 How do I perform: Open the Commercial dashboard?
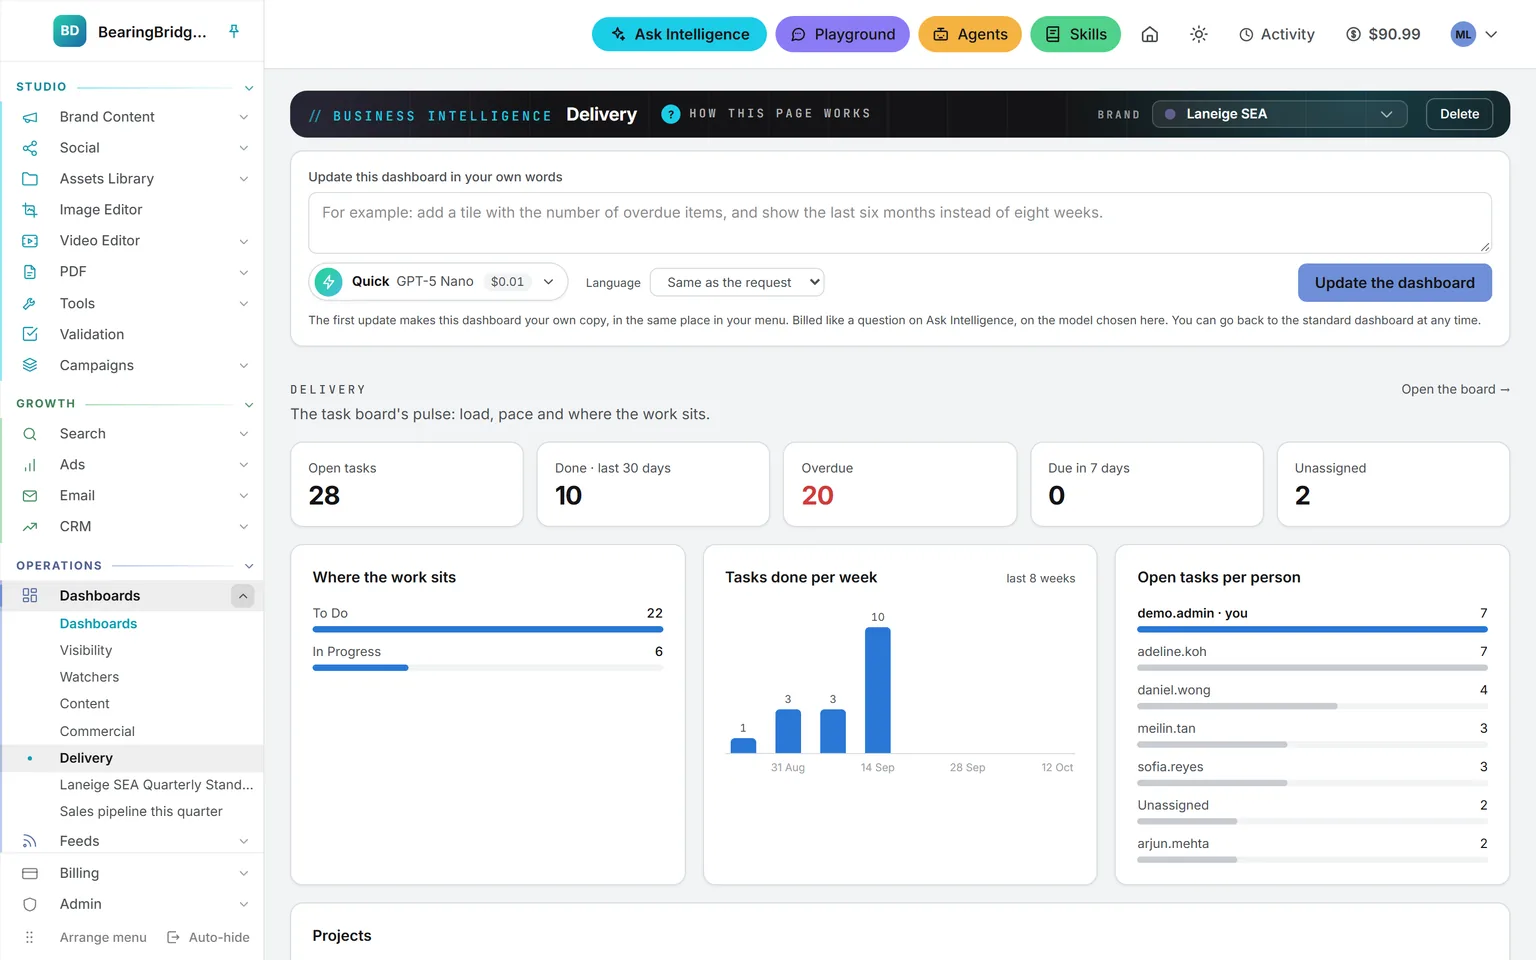tap(97, 731)
